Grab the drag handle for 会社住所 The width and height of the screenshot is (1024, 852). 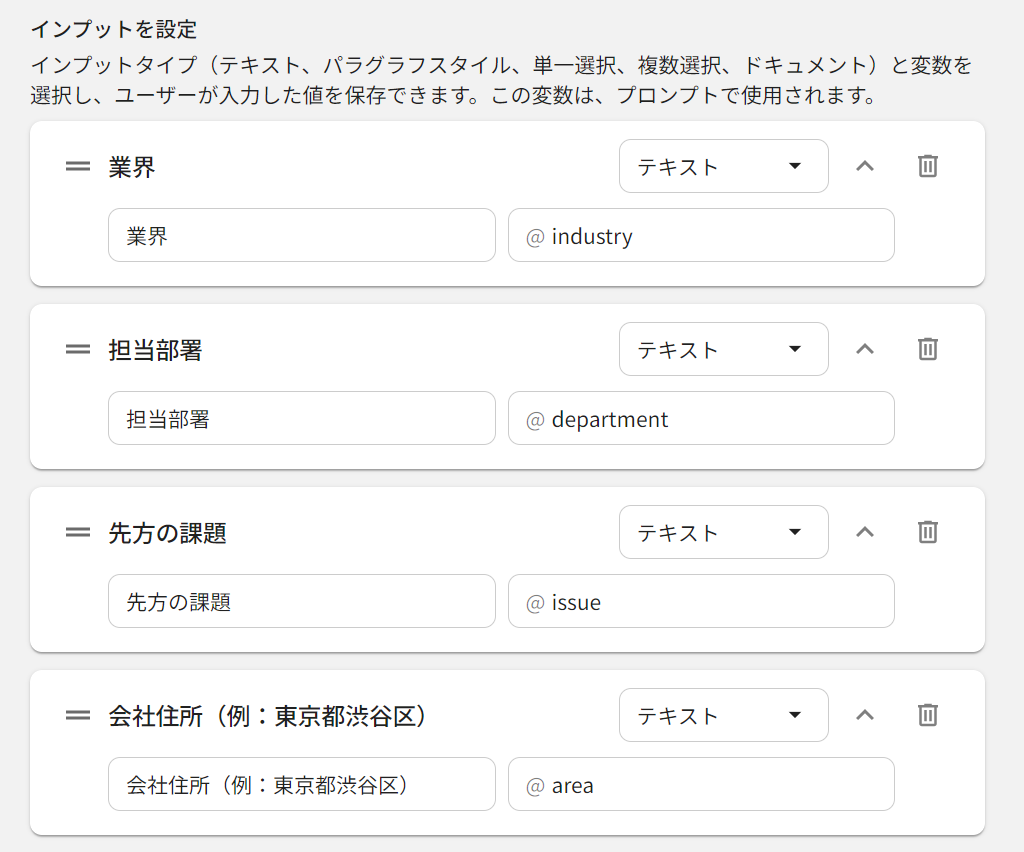tap(78, 715)
